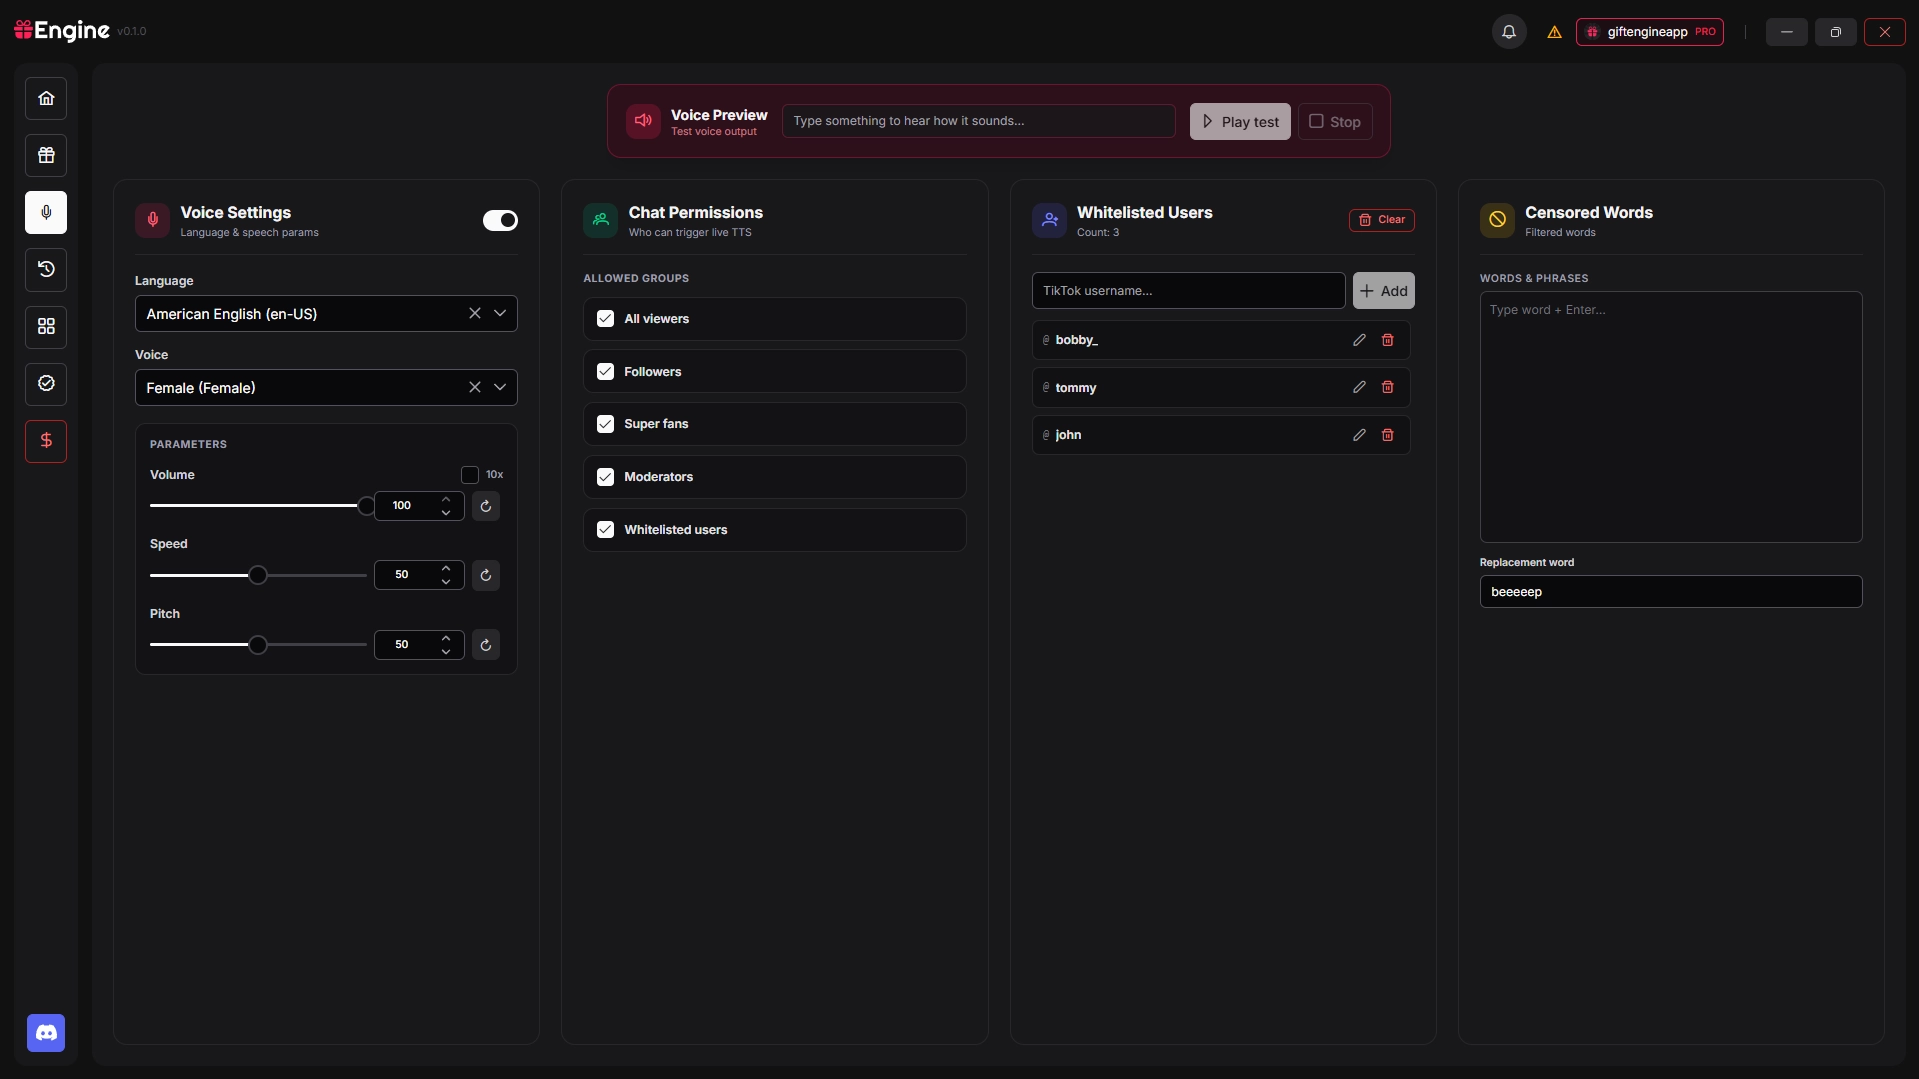Clear the American English language selection
The height and width of the screenshot is (1079, 1919).
tap(475, 314)
